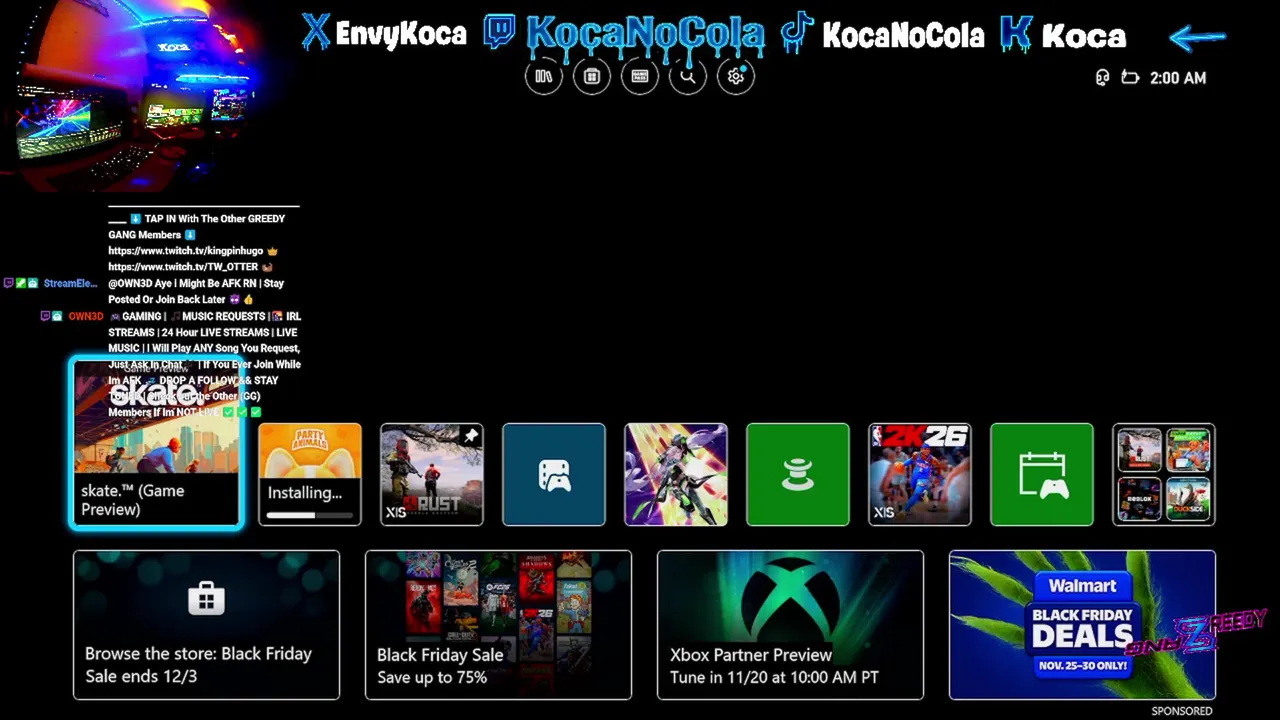The height and width of the screenshot is (720, 1280).
Task: Click the twitch.tv/kingpinhugo link in chat
Action: tap(185, 251)
